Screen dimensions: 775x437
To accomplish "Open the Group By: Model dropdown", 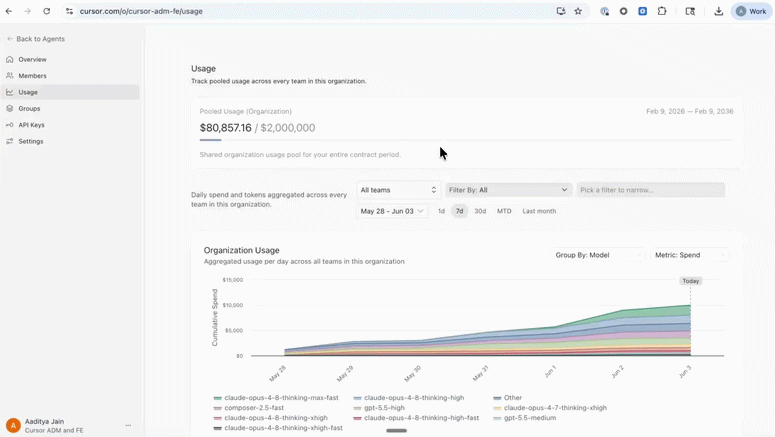I will pyautogui.click(x=598, y=255).
